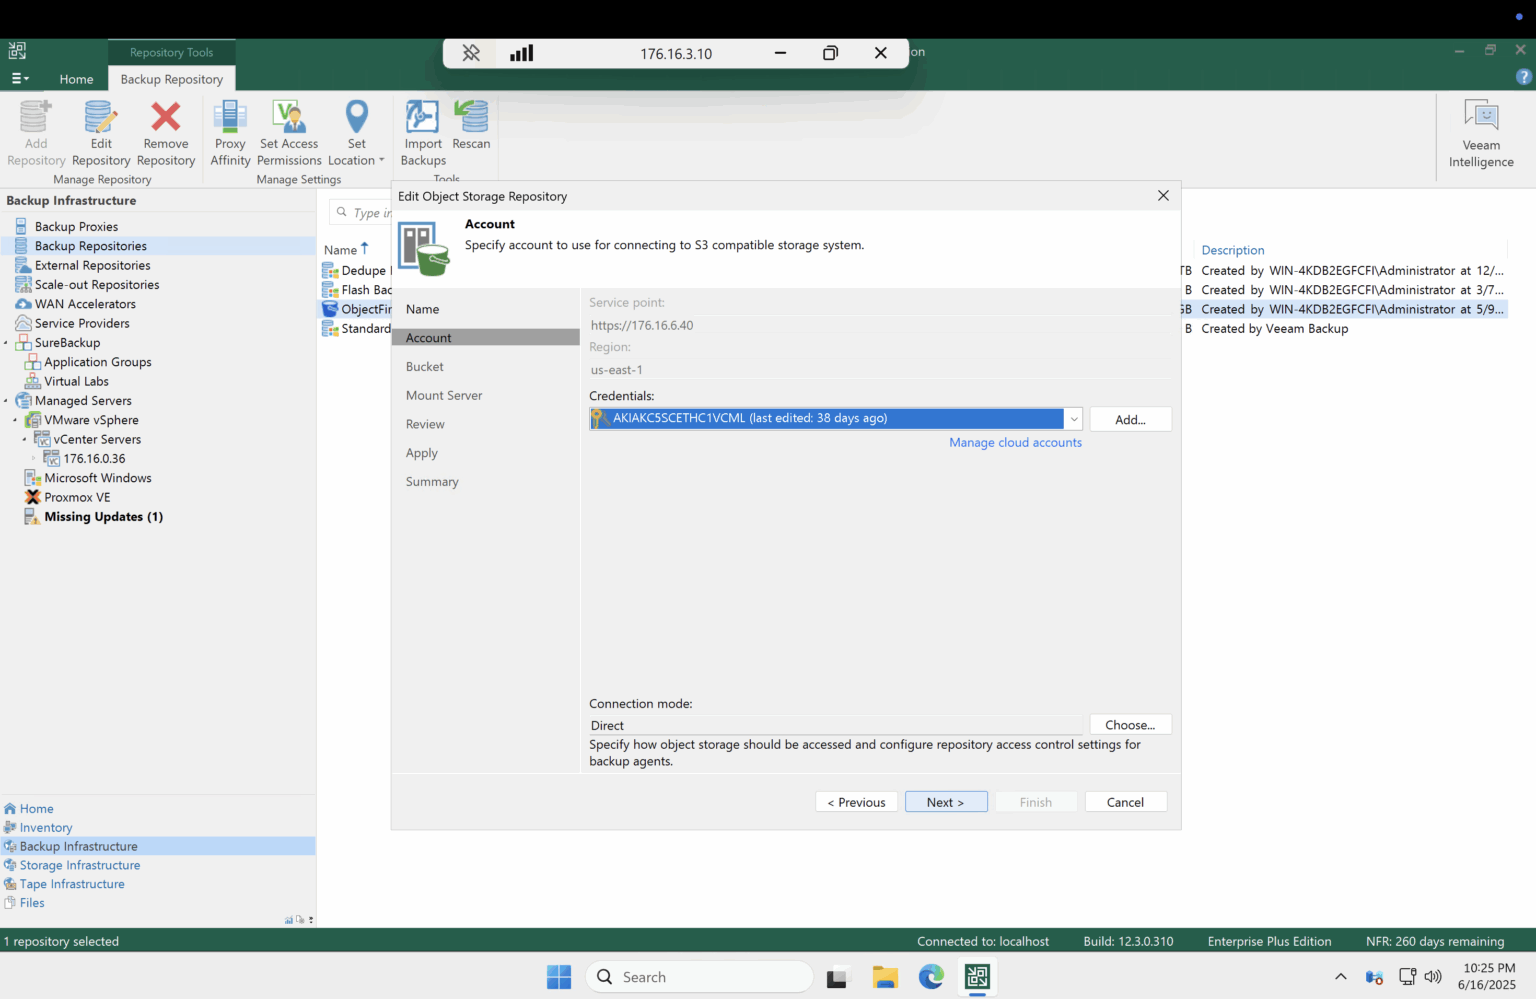Select Microsoft Windows tree node

point(97,478)
